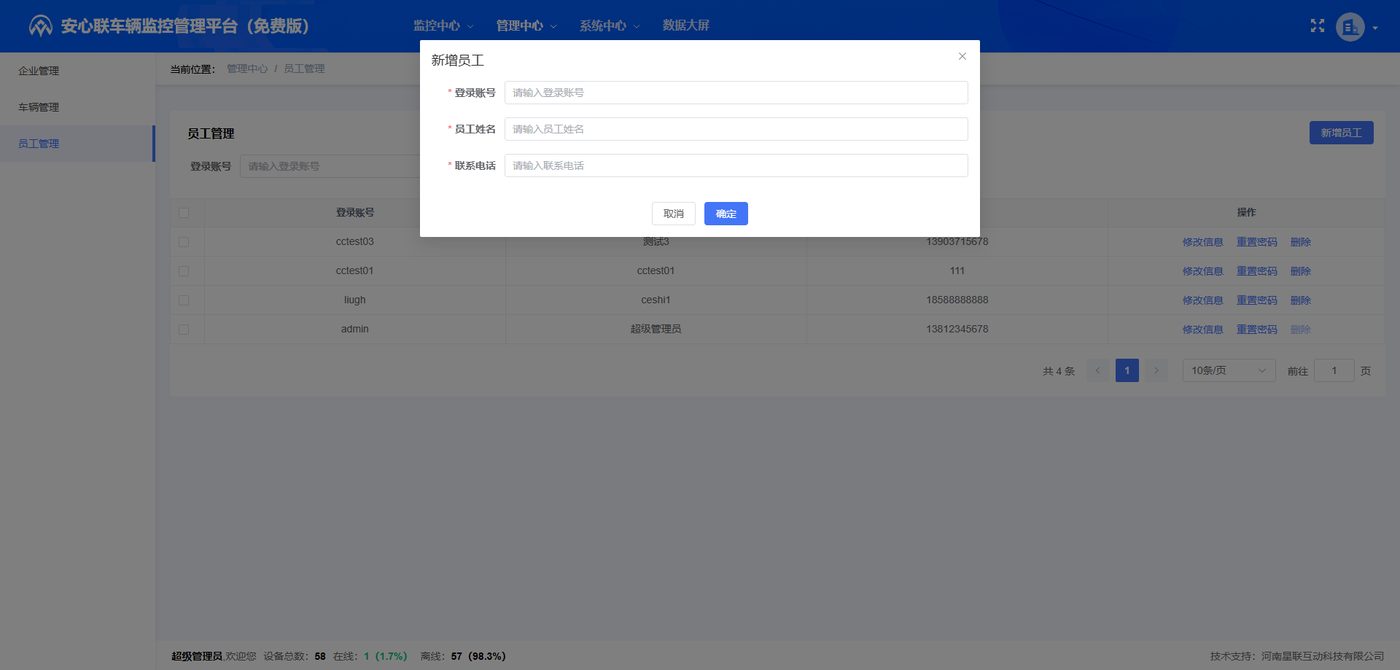Click 取消 button in dialog

point(674,214)
